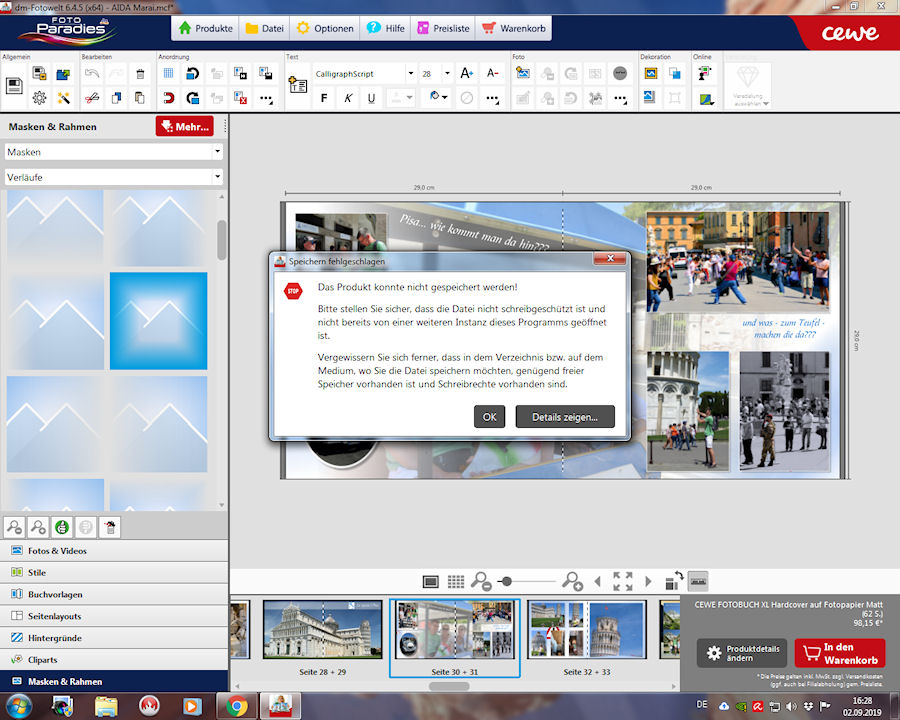Open the Optionen menu
This screenshot has width=900, height=720.
tap(325, 28)
